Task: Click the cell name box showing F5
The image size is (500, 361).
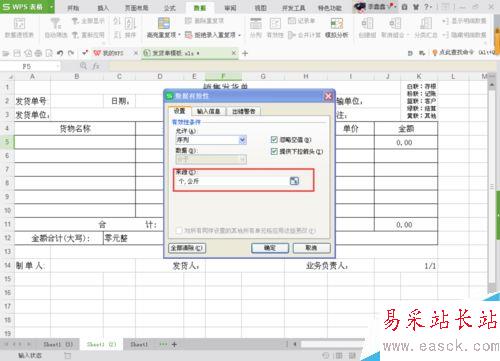Action: pos(29,66)
